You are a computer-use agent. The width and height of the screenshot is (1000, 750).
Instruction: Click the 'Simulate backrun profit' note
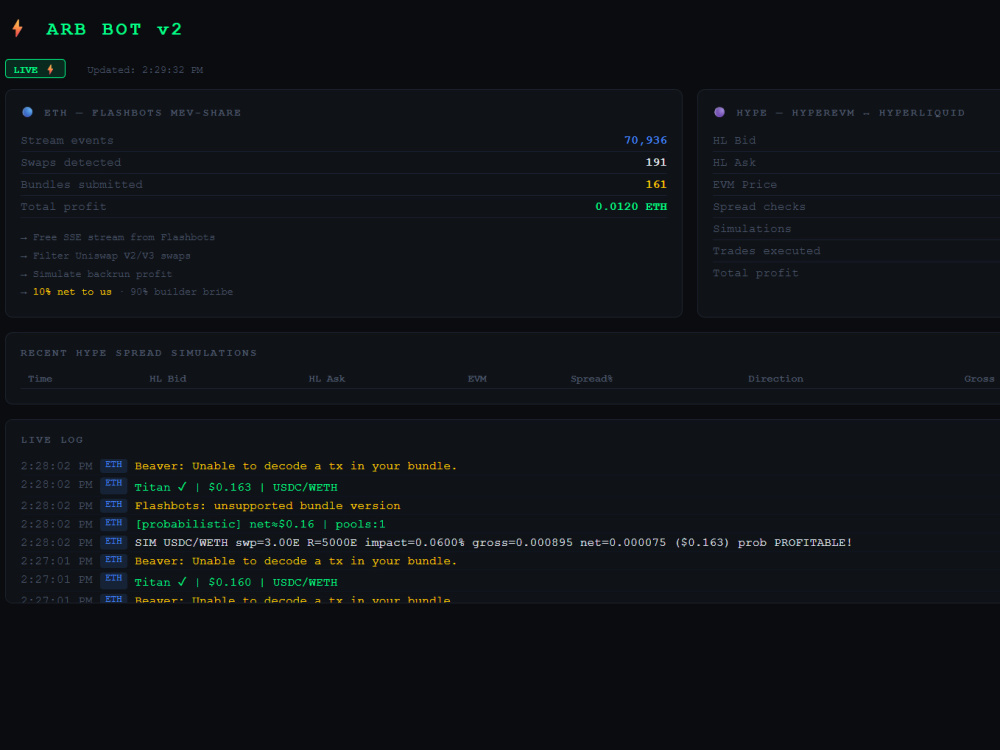[x=102, y=274]
